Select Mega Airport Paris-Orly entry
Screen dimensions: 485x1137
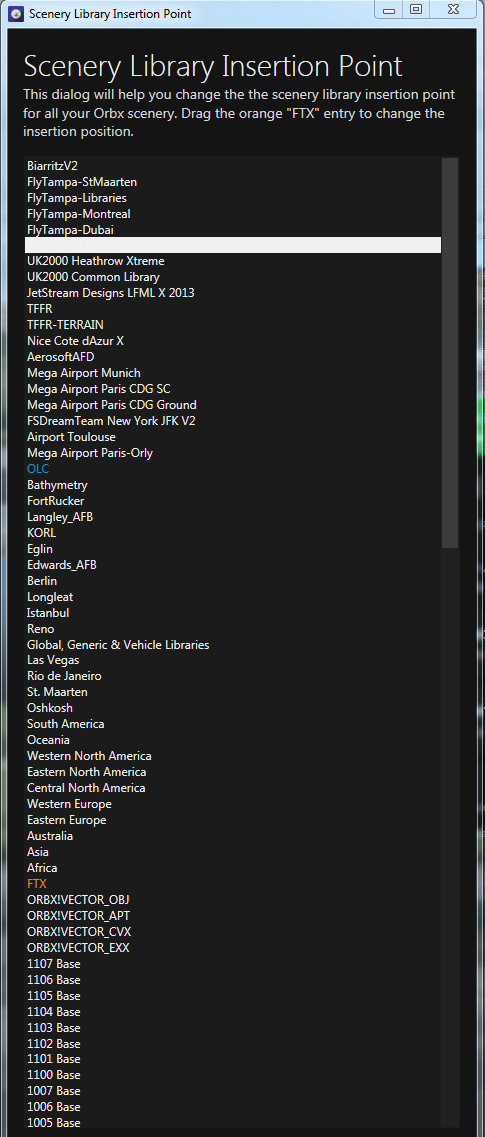(90, 452)
